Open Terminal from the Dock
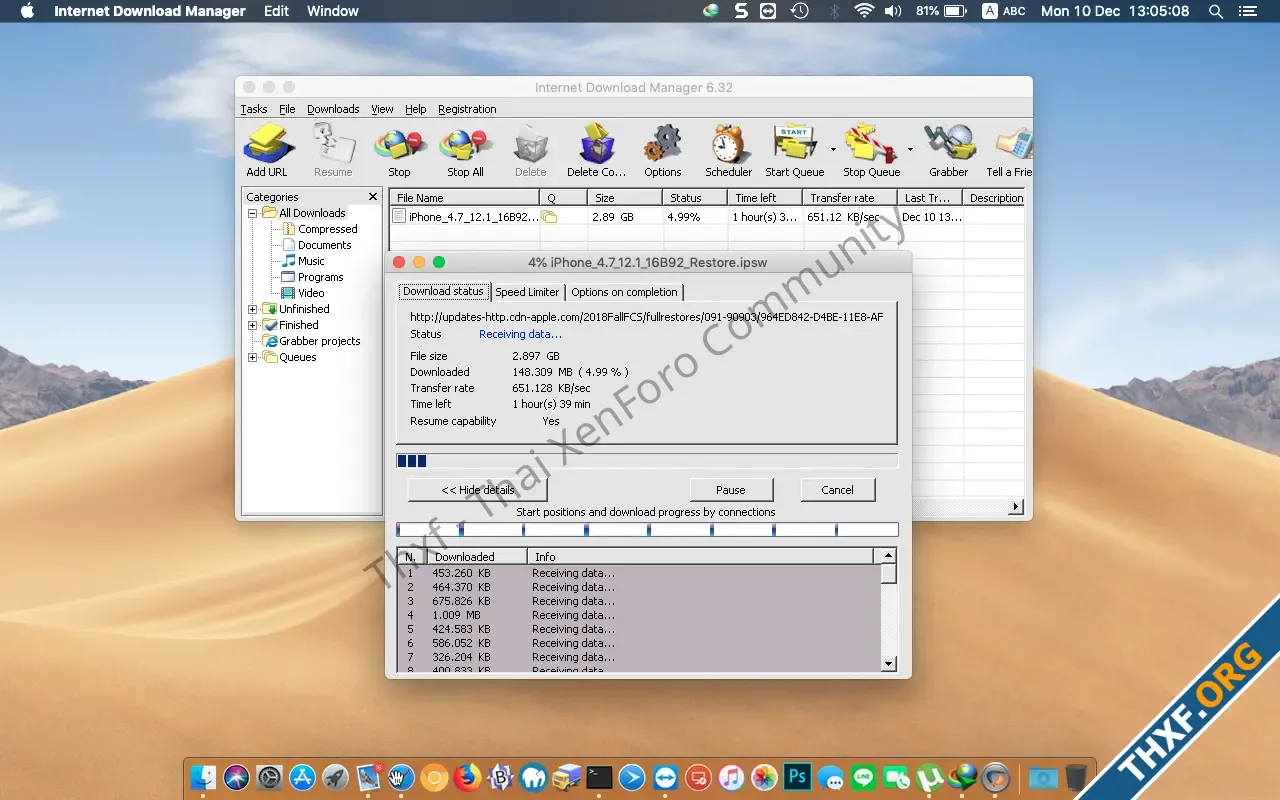The image size is (1280, 800). 599,777
